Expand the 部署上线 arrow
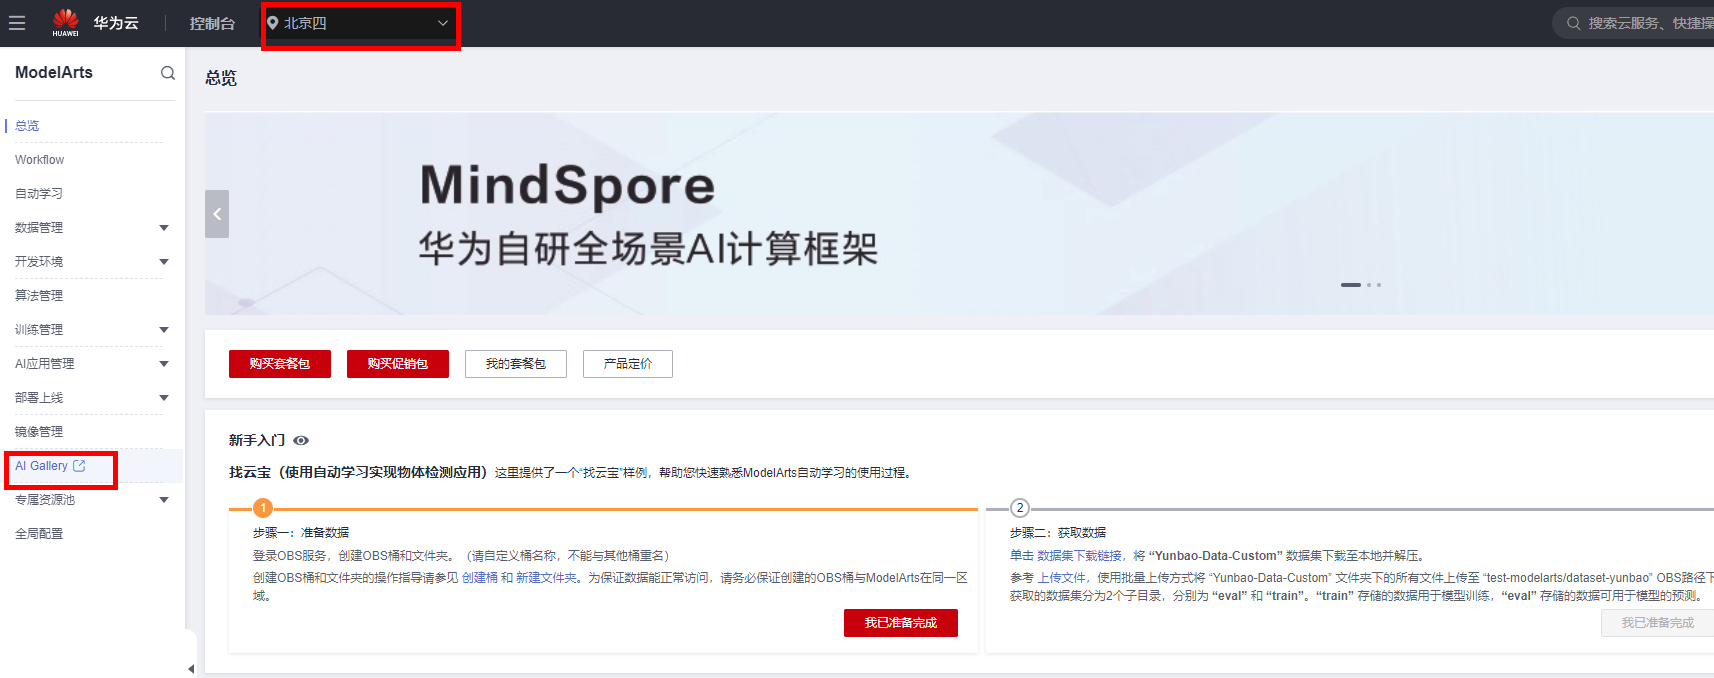 164,398
